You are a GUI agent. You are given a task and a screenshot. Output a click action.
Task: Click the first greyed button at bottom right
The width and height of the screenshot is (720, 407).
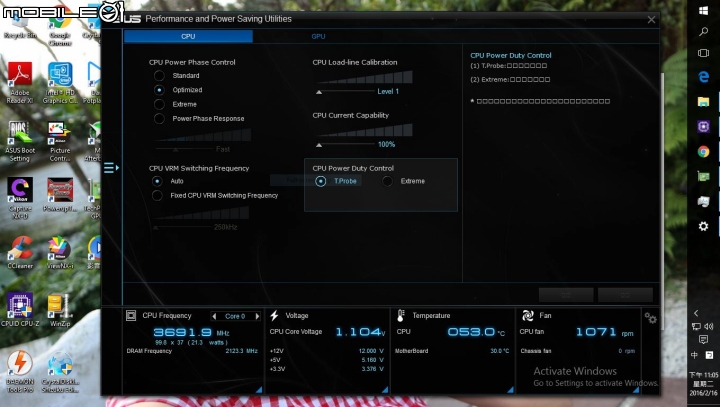(566, 295)
